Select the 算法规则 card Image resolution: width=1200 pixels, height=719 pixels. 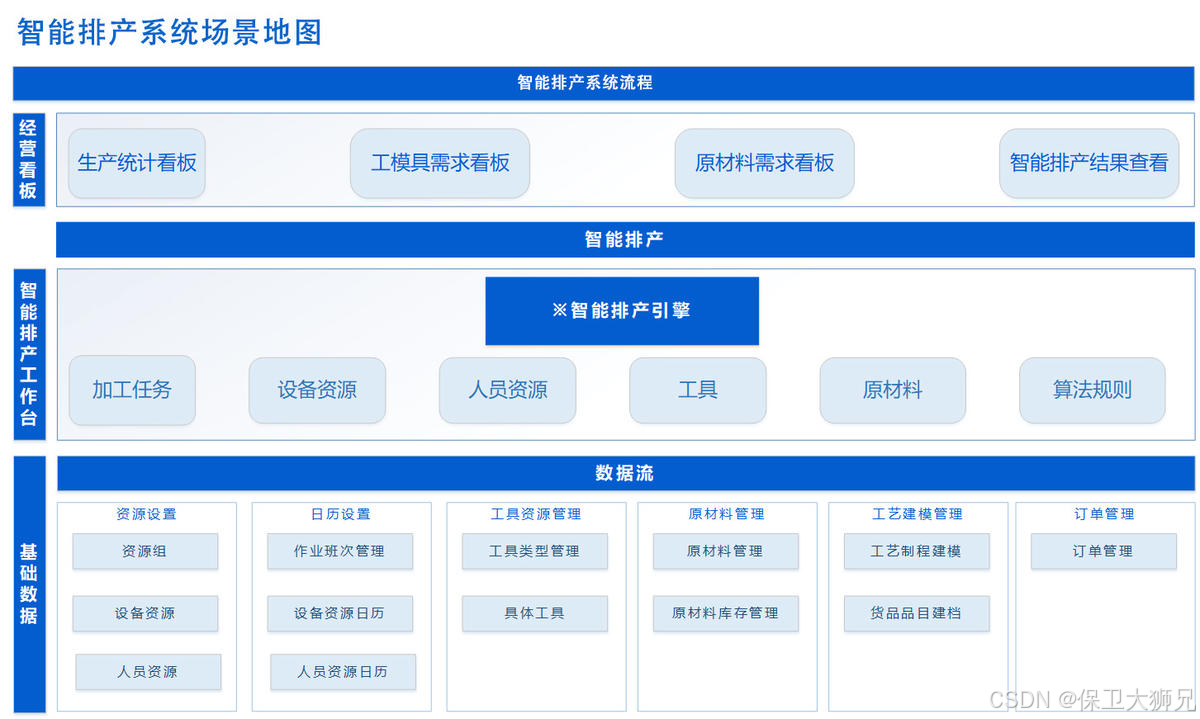pyautogui.click(x=1092, y=390)
